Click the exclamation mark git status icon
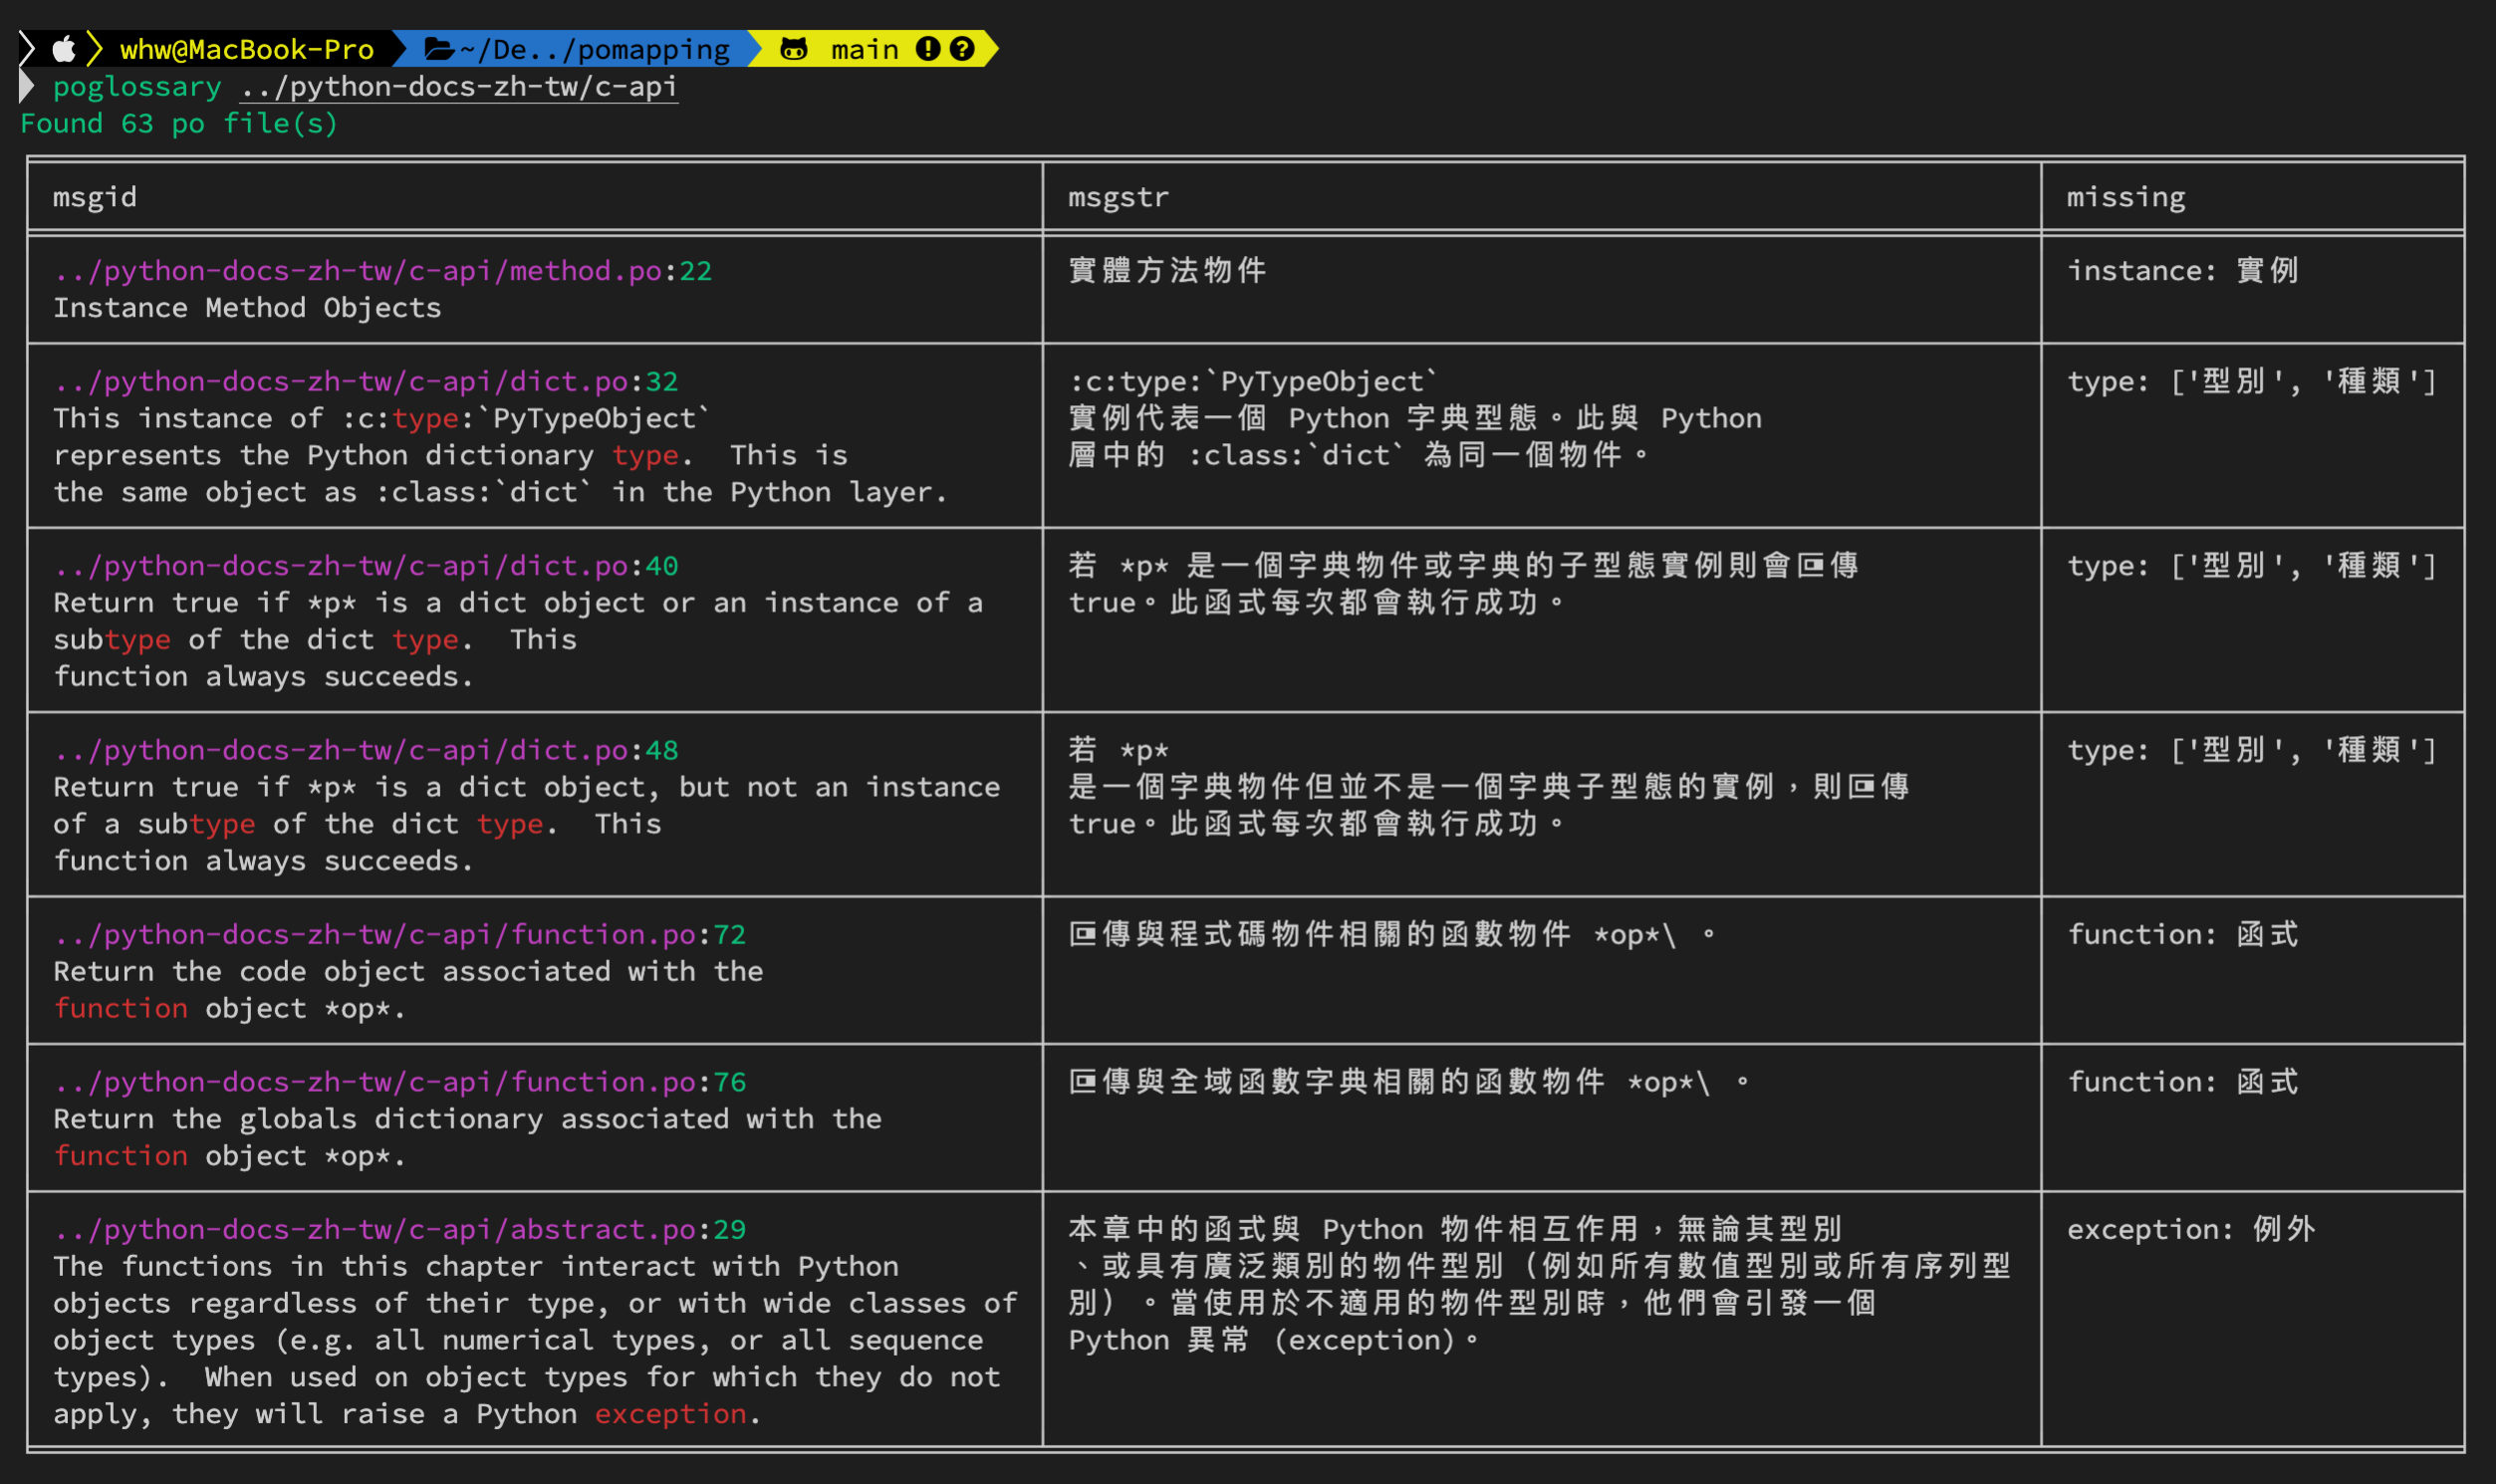This screenshot has width=2496, height=1484. coord(928,49)
